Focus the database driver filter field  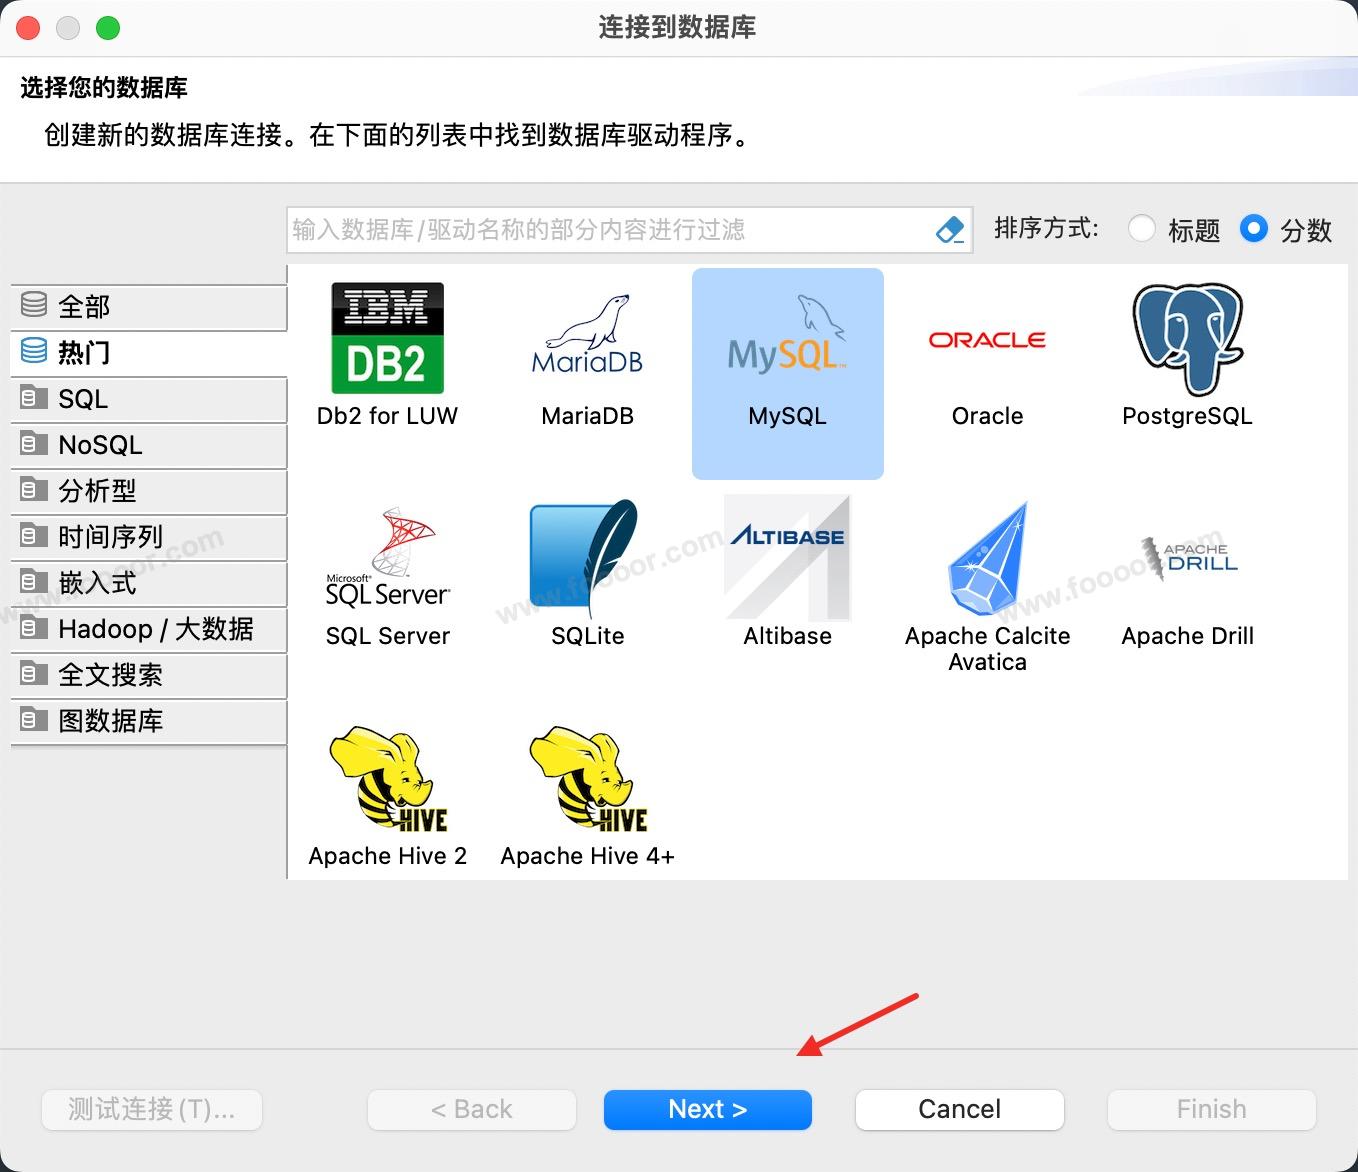[x=610, y=230]
